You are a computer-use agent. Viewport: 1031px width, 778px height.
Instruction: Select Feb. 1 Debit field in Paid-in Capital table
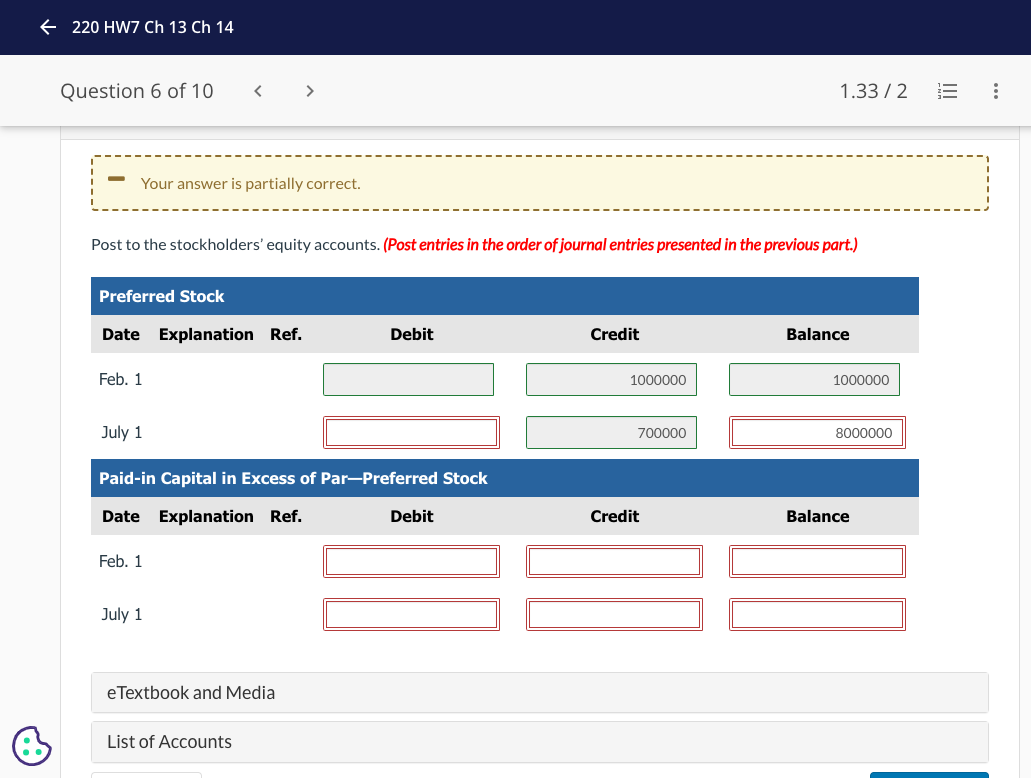pos(411,561)
